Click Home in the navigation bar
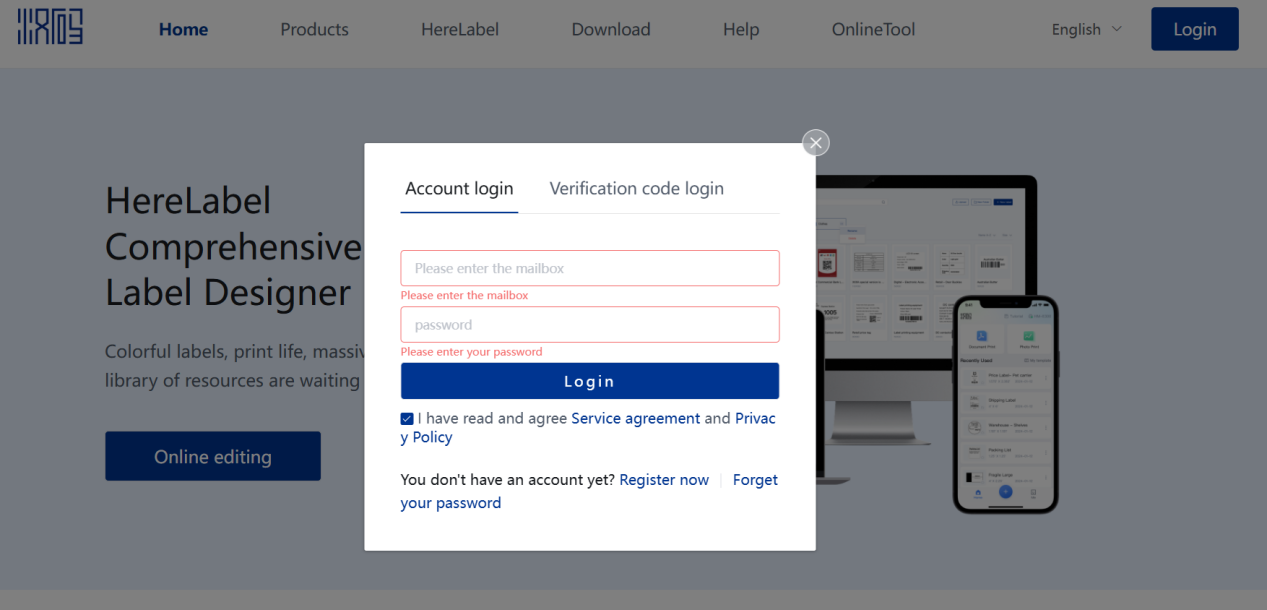This screenshot has width=1267, height=610. (x=183, y=29)
